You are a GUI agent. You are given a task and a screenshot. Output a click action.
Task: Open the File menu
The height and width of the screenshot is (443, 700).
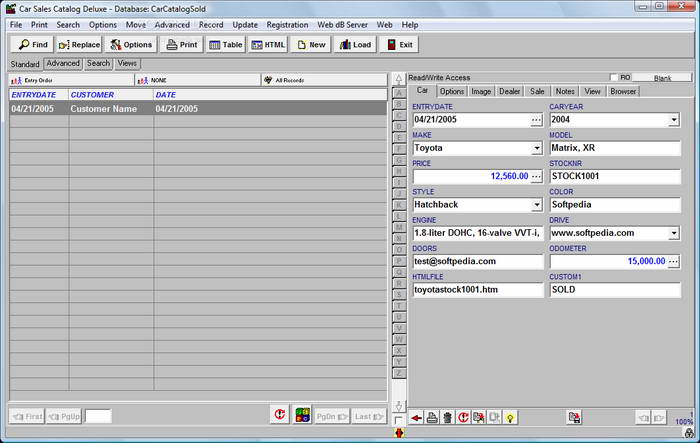click(16, 25)
